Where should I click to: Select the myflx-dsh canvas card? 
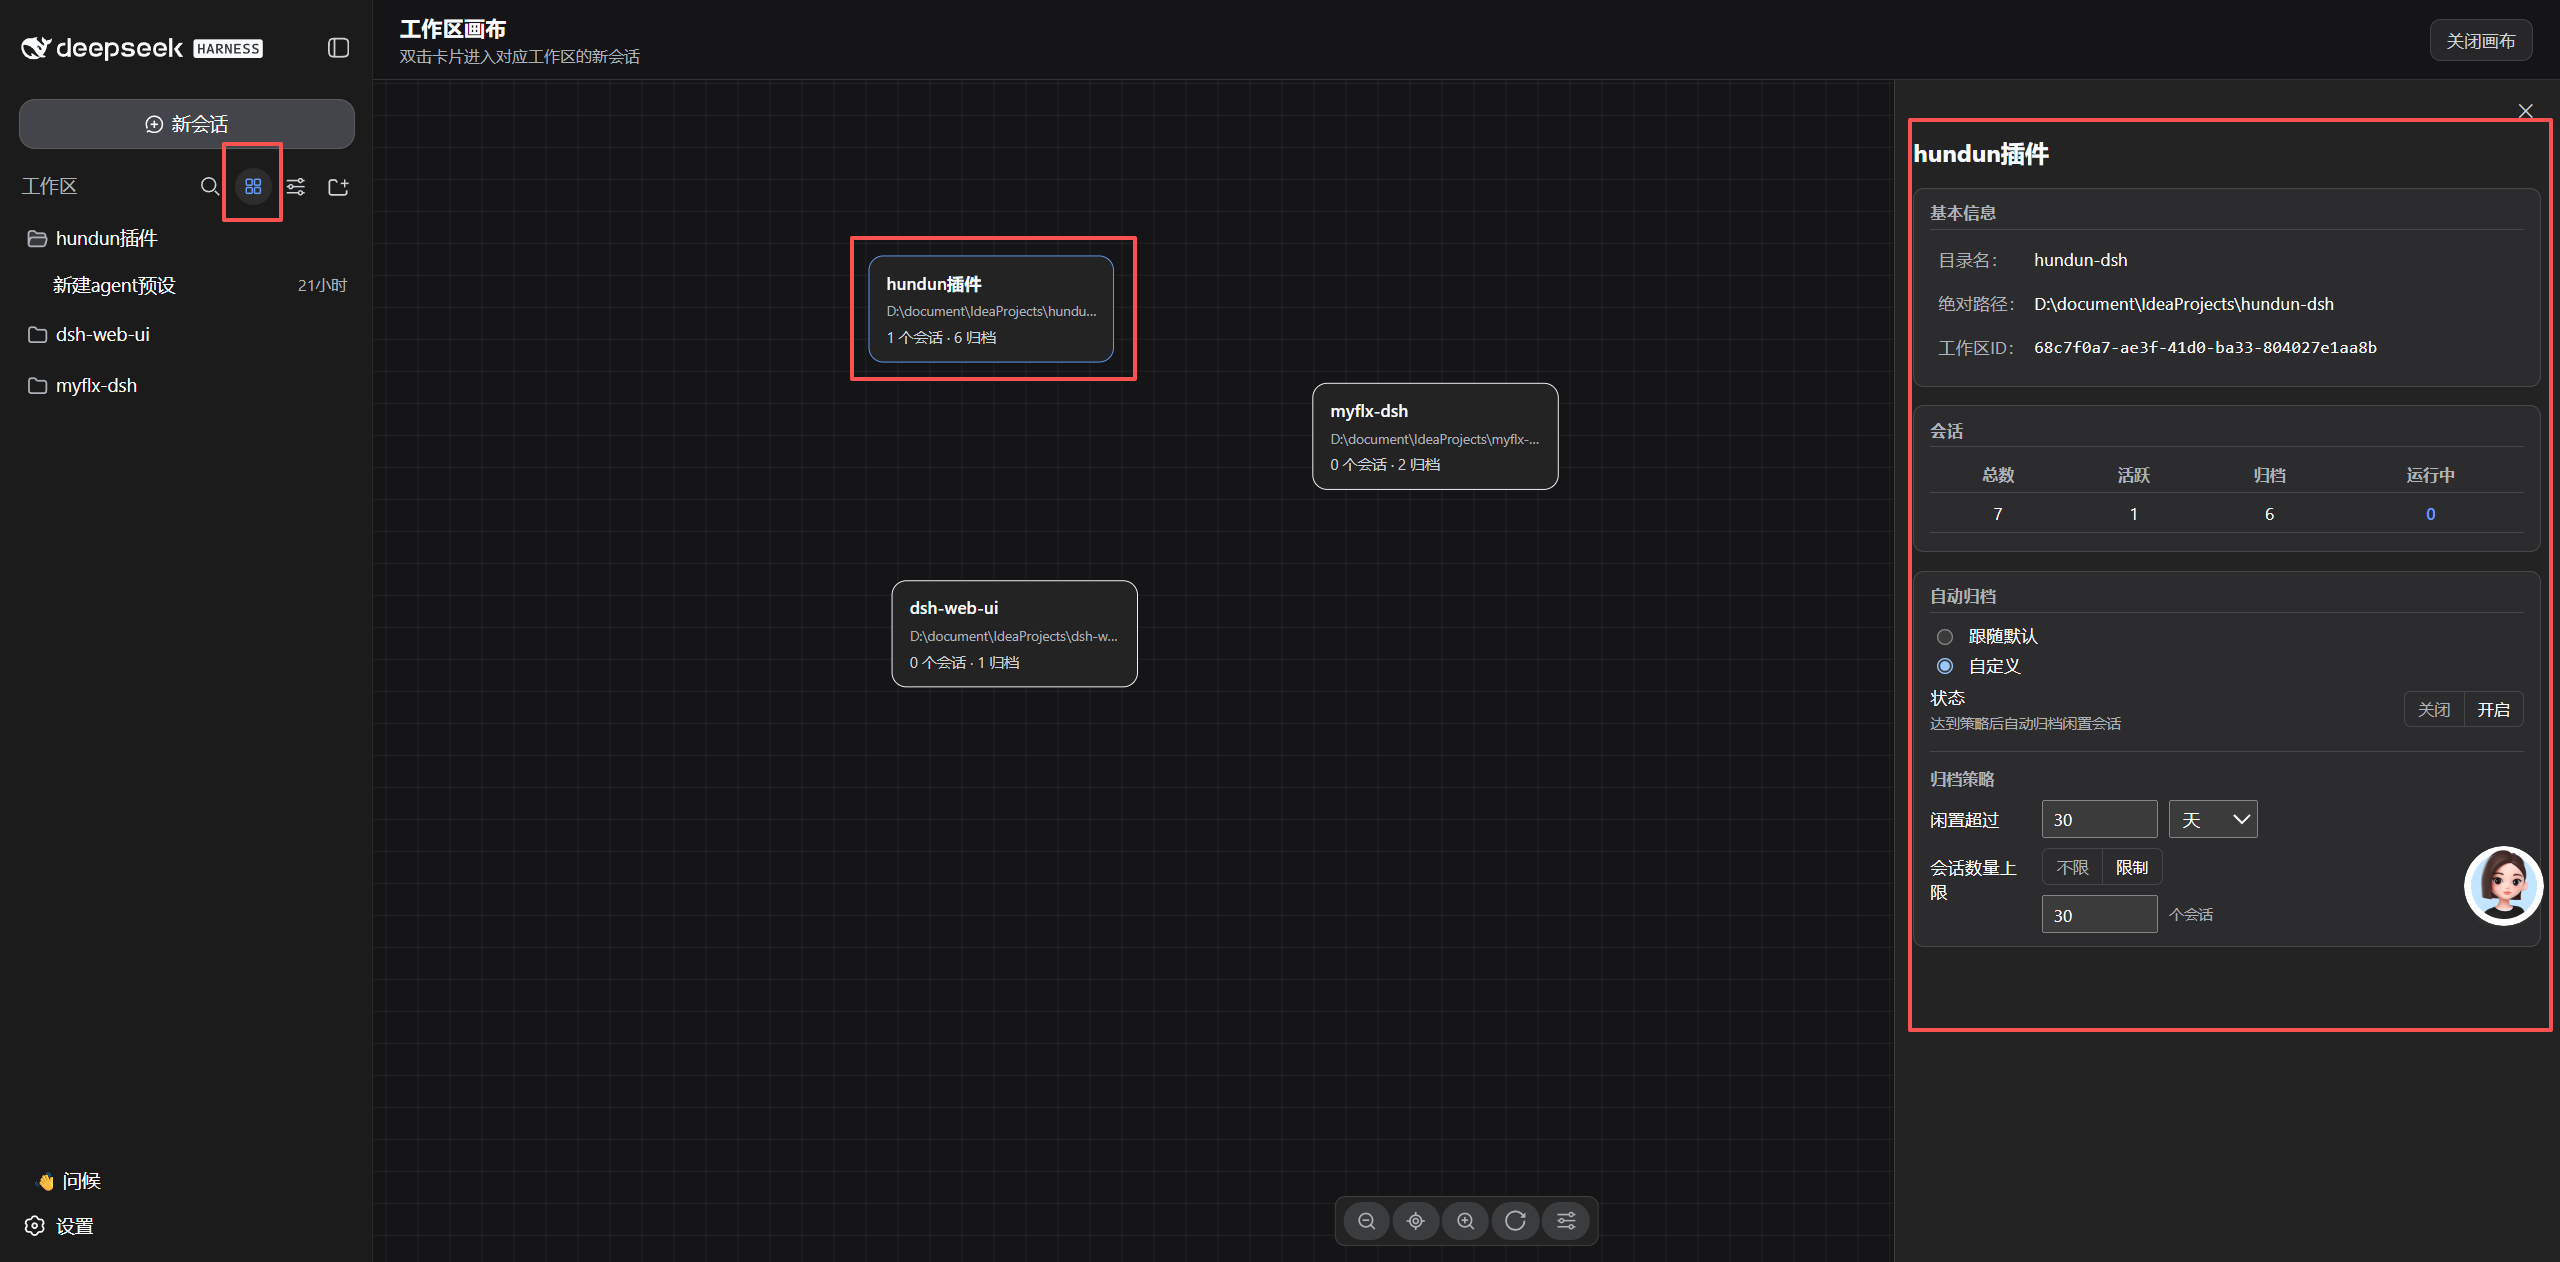point(1435,436)
